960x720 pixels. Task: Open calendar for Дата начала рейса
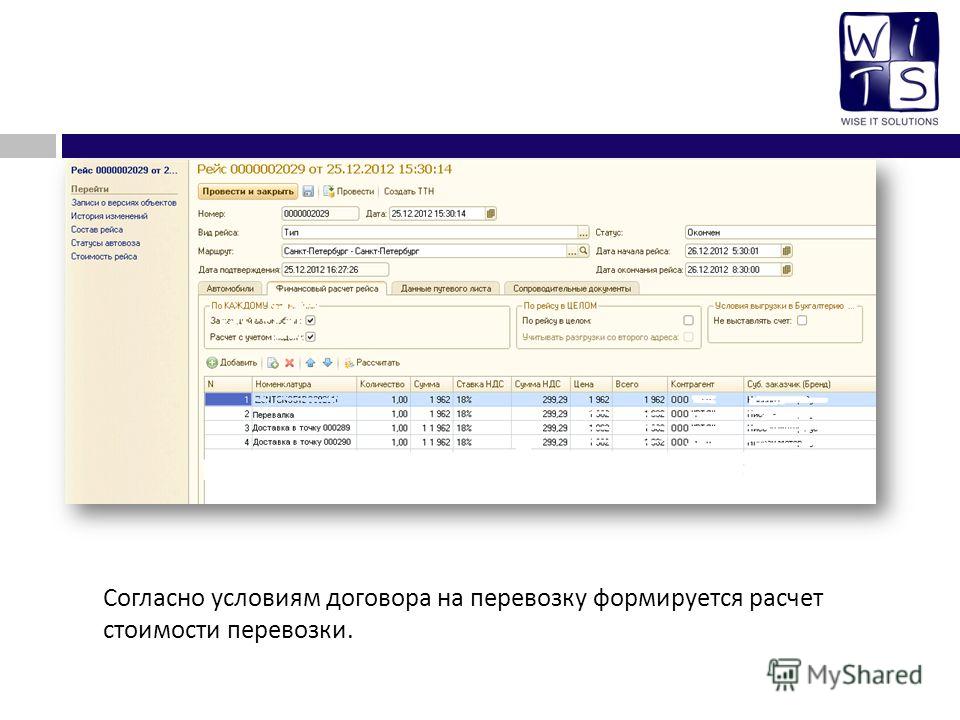[787, 251]
